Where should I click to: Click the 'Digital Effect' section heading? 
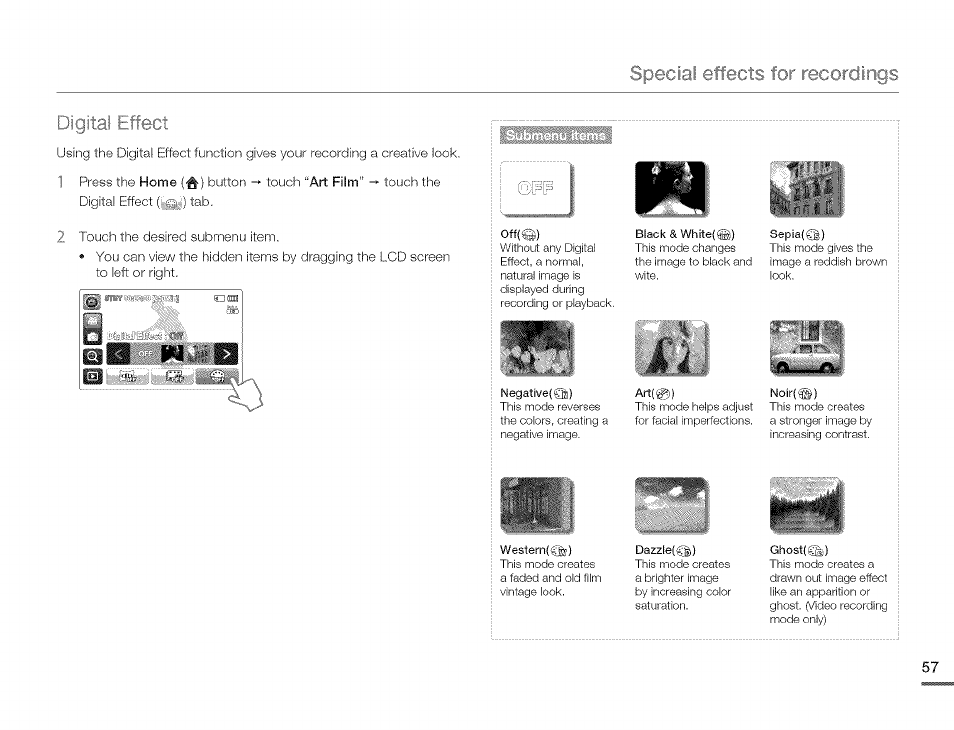112,123
